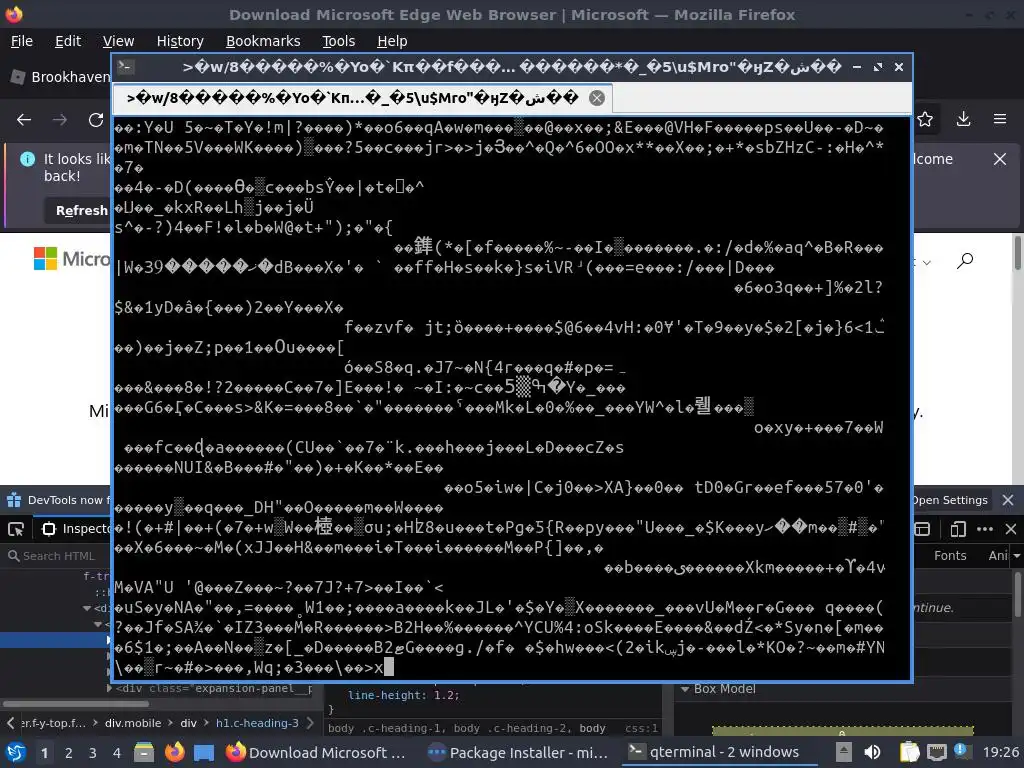Click the search magnifier on Microsoft page
Viewport: 1024px width, 768px height.
pyautogui.click(x=965, y=261)
